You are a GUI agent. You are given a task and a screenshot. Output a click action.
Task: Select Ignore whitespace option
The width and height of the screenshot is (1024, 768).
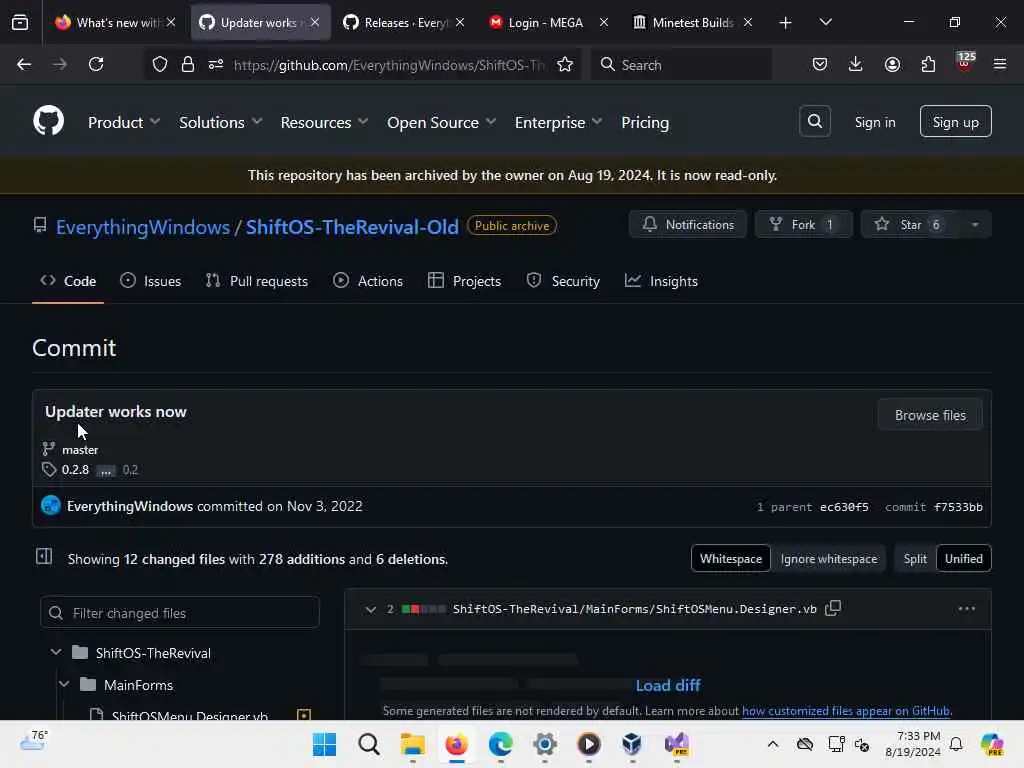tap(829, 558)
